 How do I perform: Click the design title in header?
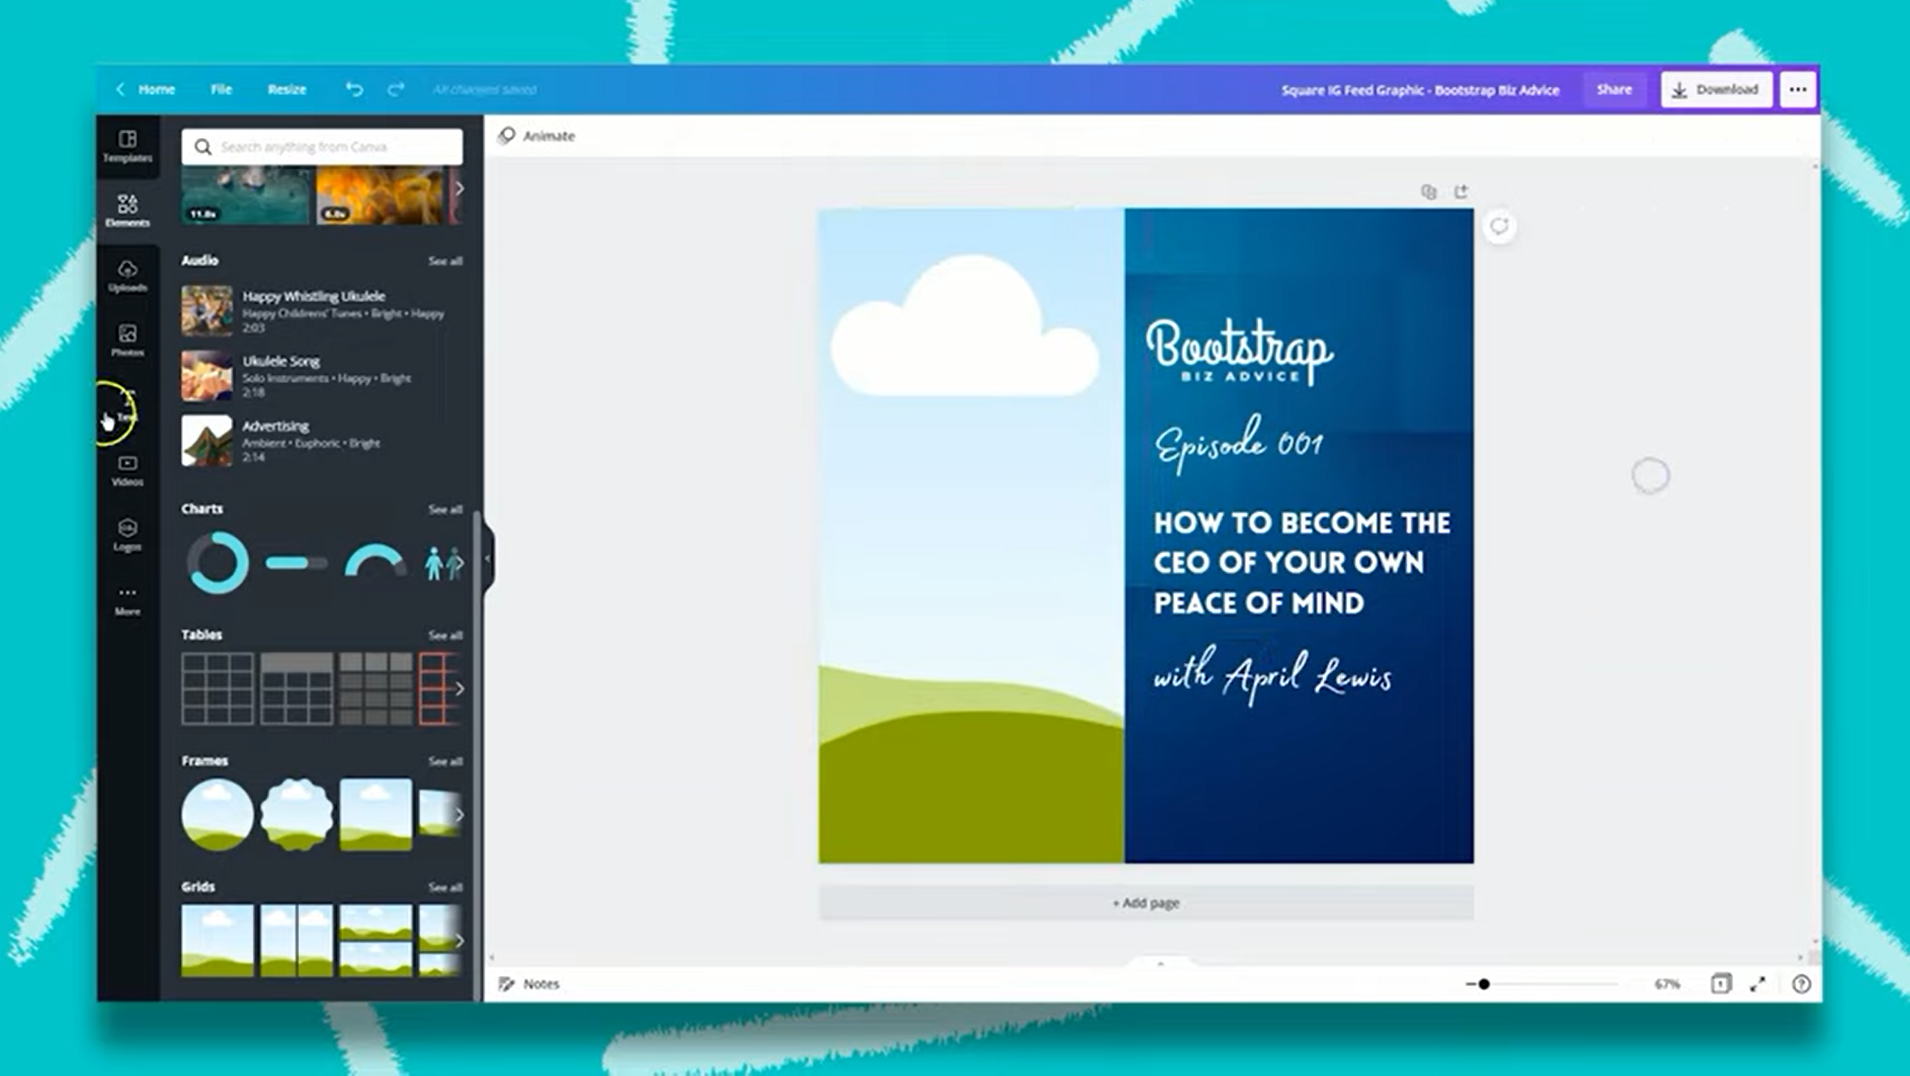click(1420, 90)
